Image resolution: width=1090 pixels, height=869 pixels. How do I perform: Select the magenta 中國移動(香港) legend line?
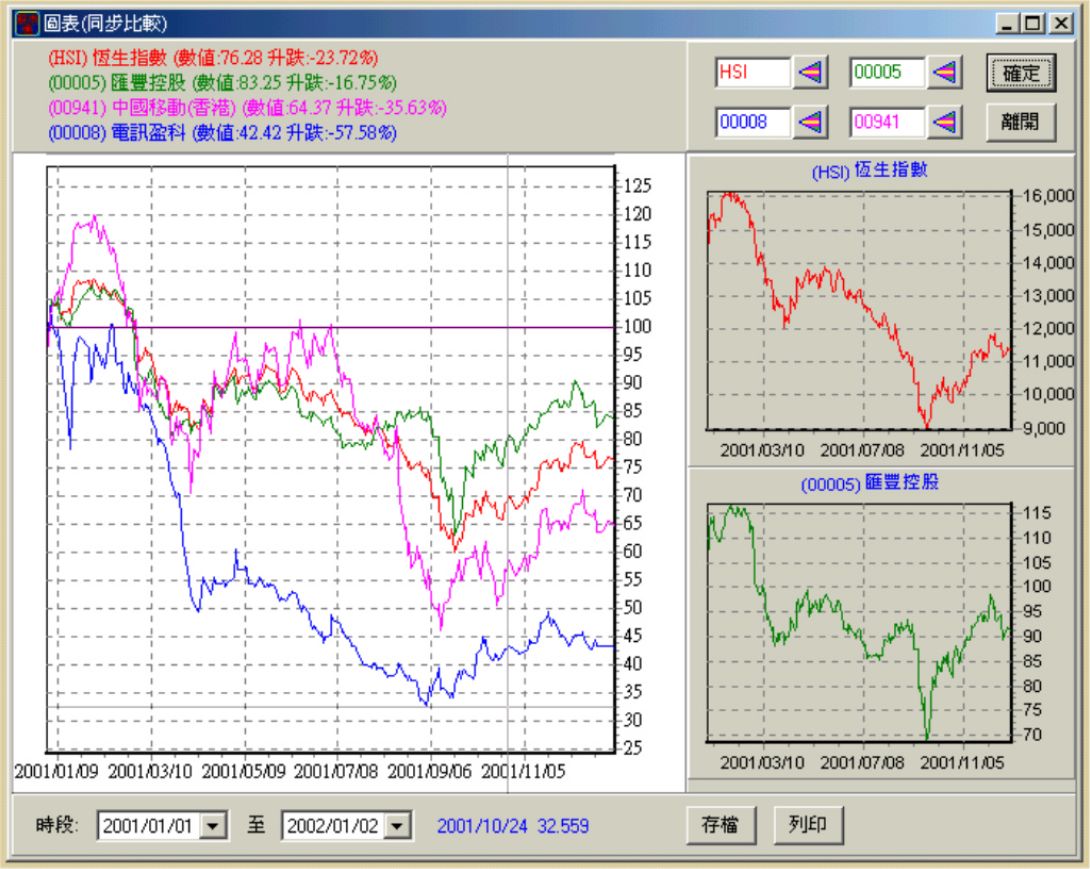[247, 108]
